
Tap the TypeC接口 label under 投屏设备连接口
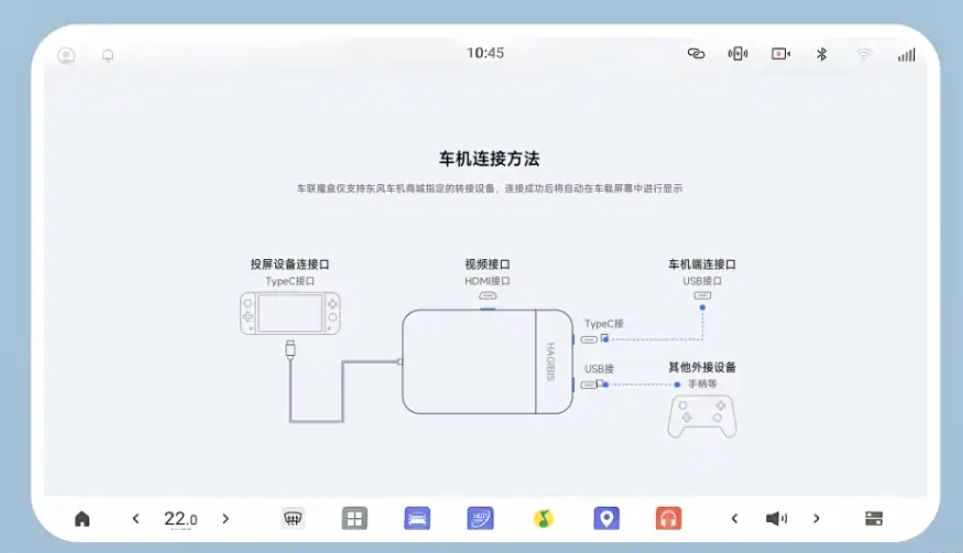point(290,281)
